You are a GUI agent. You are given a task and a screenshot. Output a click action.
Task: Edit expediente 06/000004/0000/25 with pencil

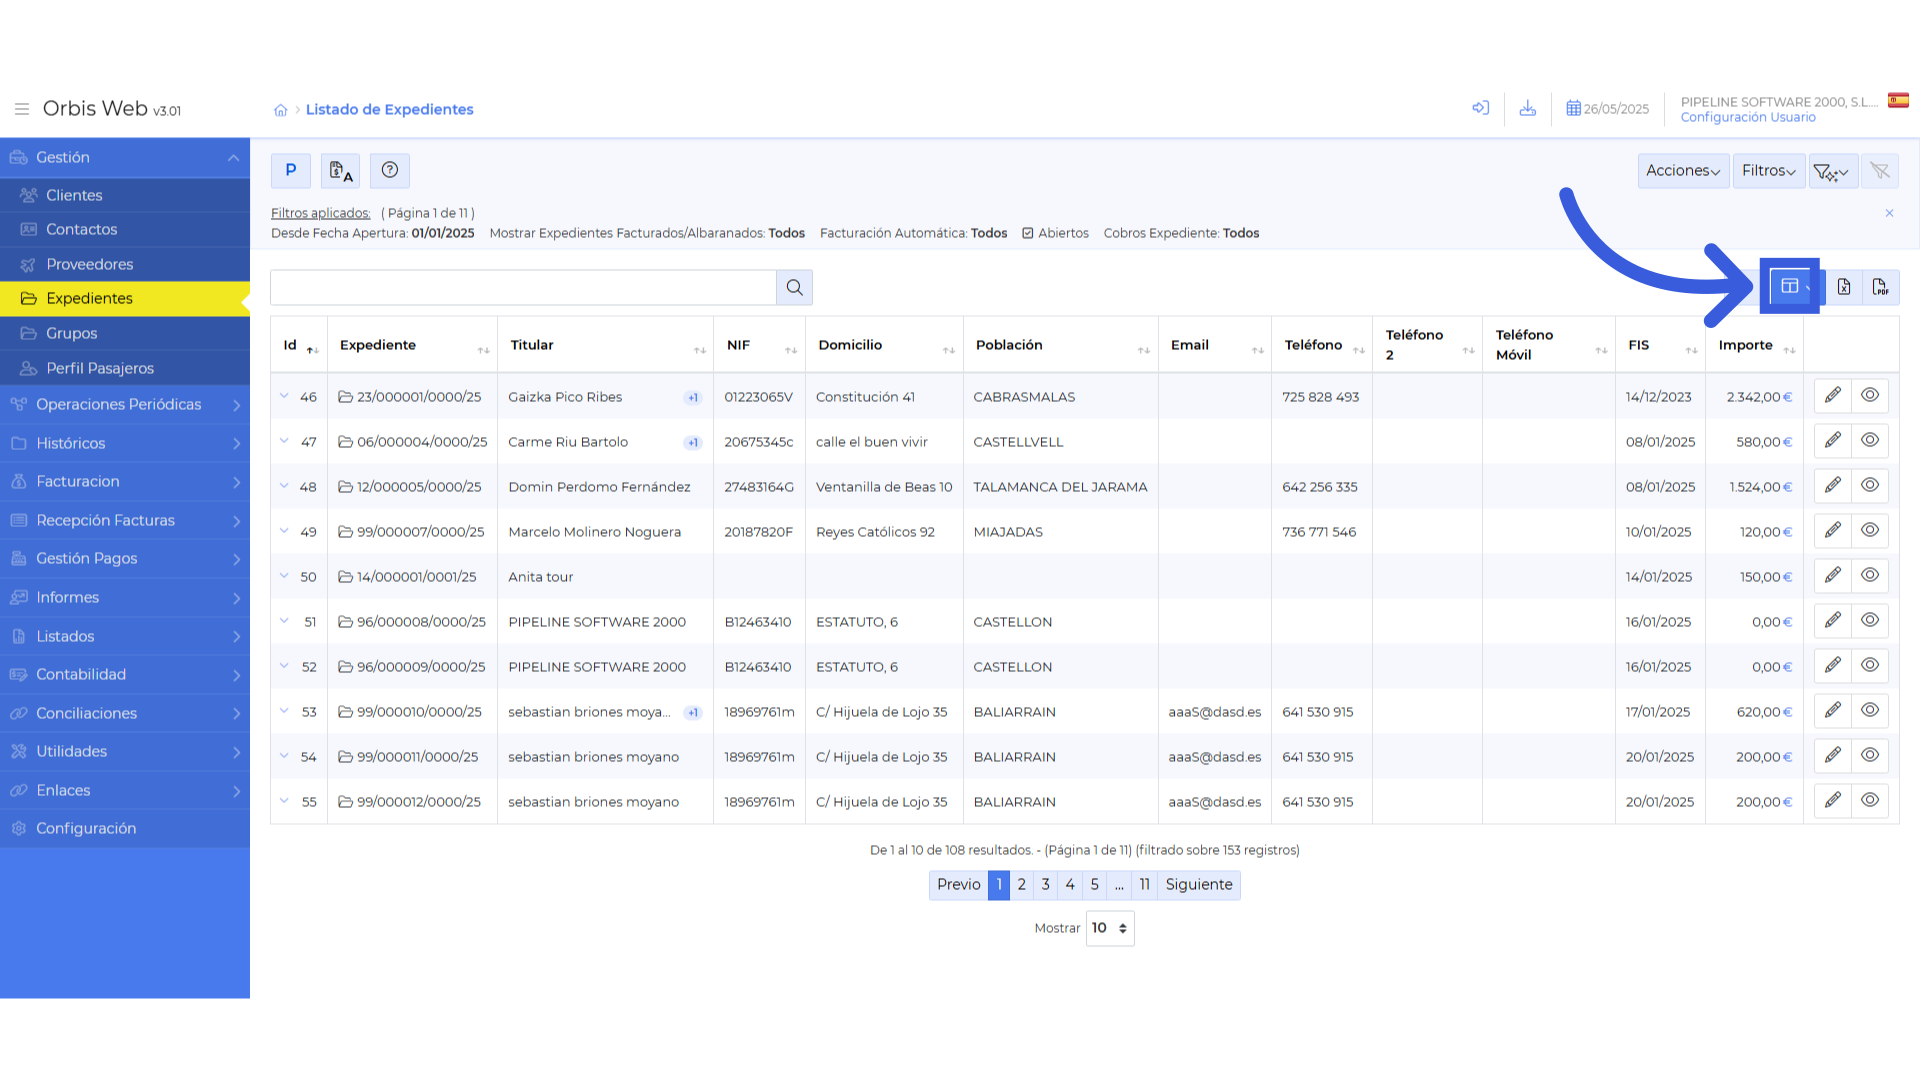coord(1833,441)
